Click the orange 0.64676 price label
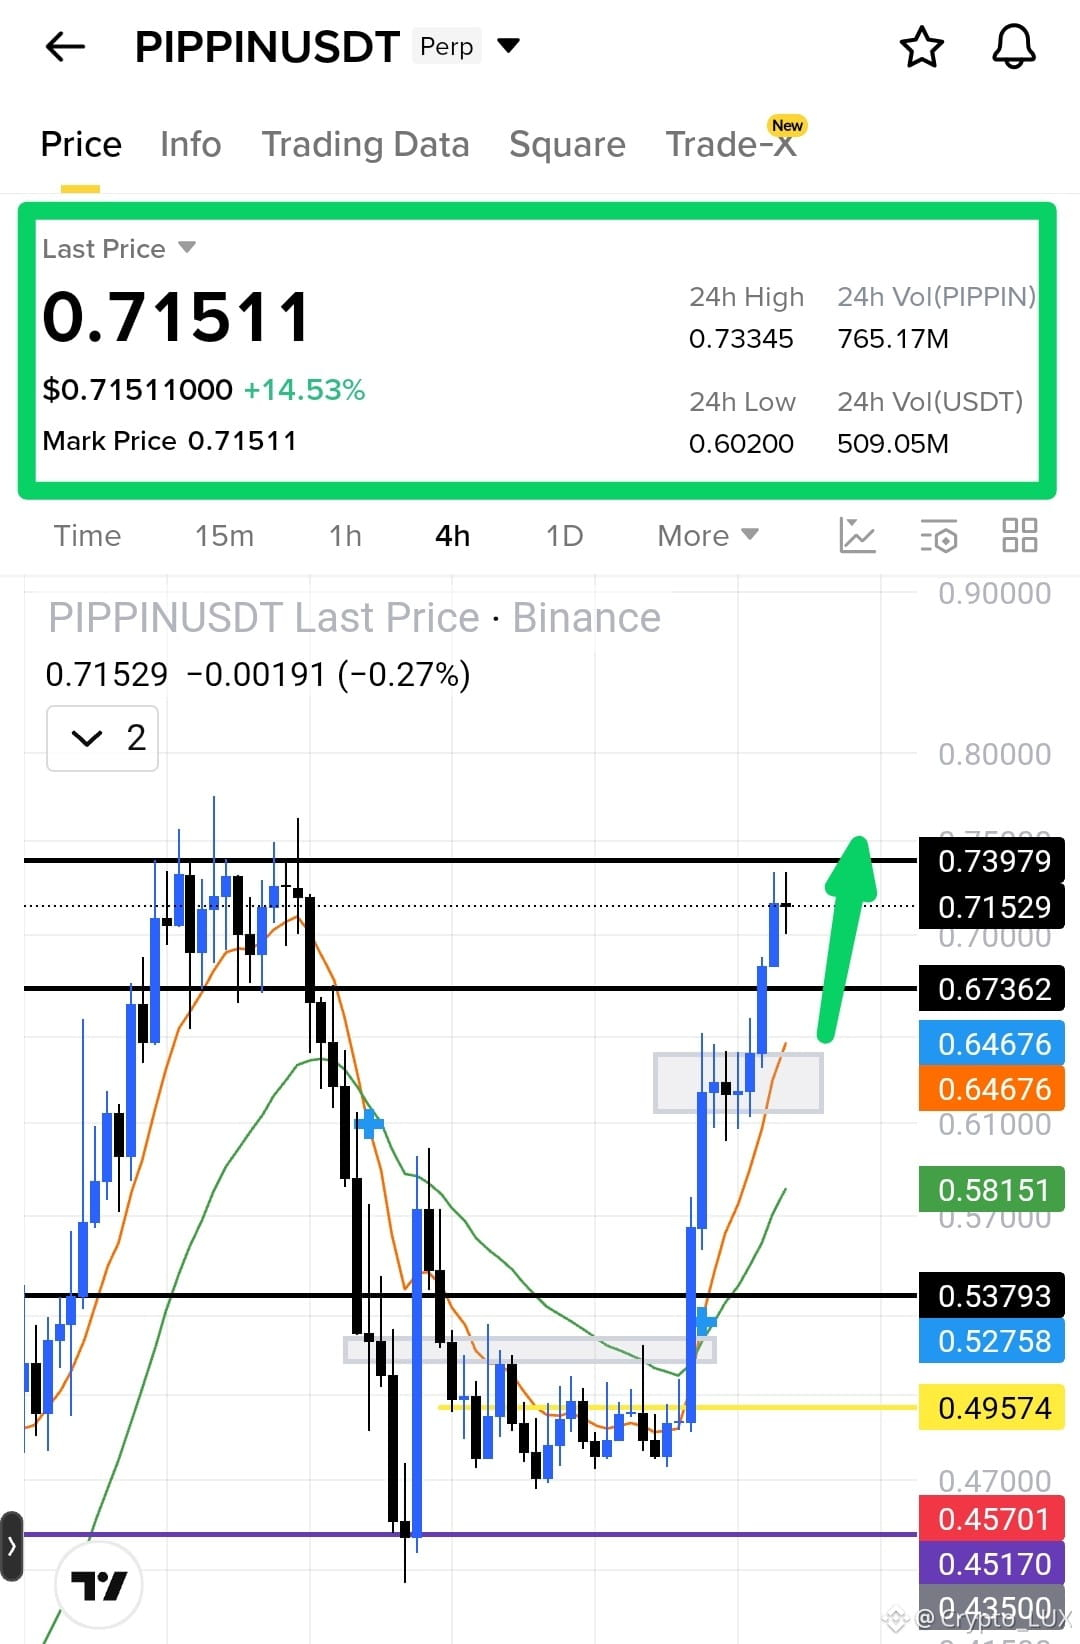Image resolution: width=1080 pixels, height=1644 pixels. point(992,1089)
